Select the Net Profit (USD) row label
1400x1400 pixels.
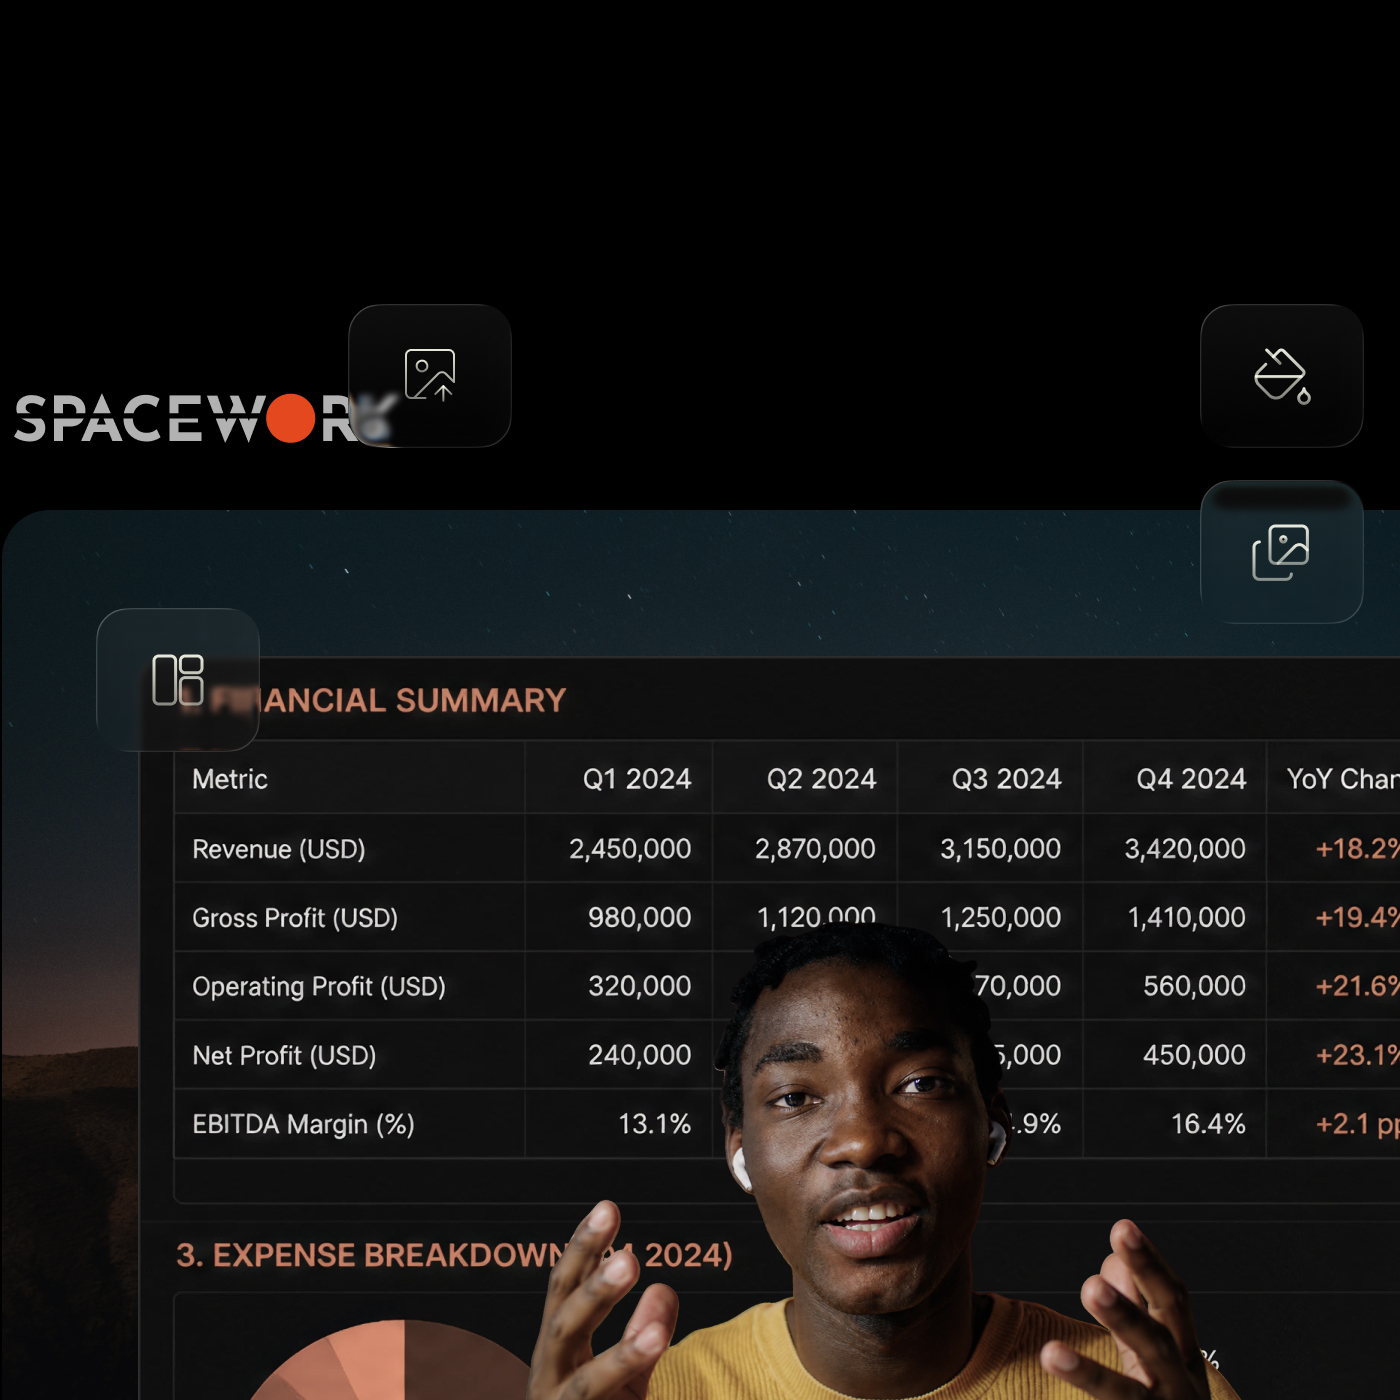click(284, 1056)
